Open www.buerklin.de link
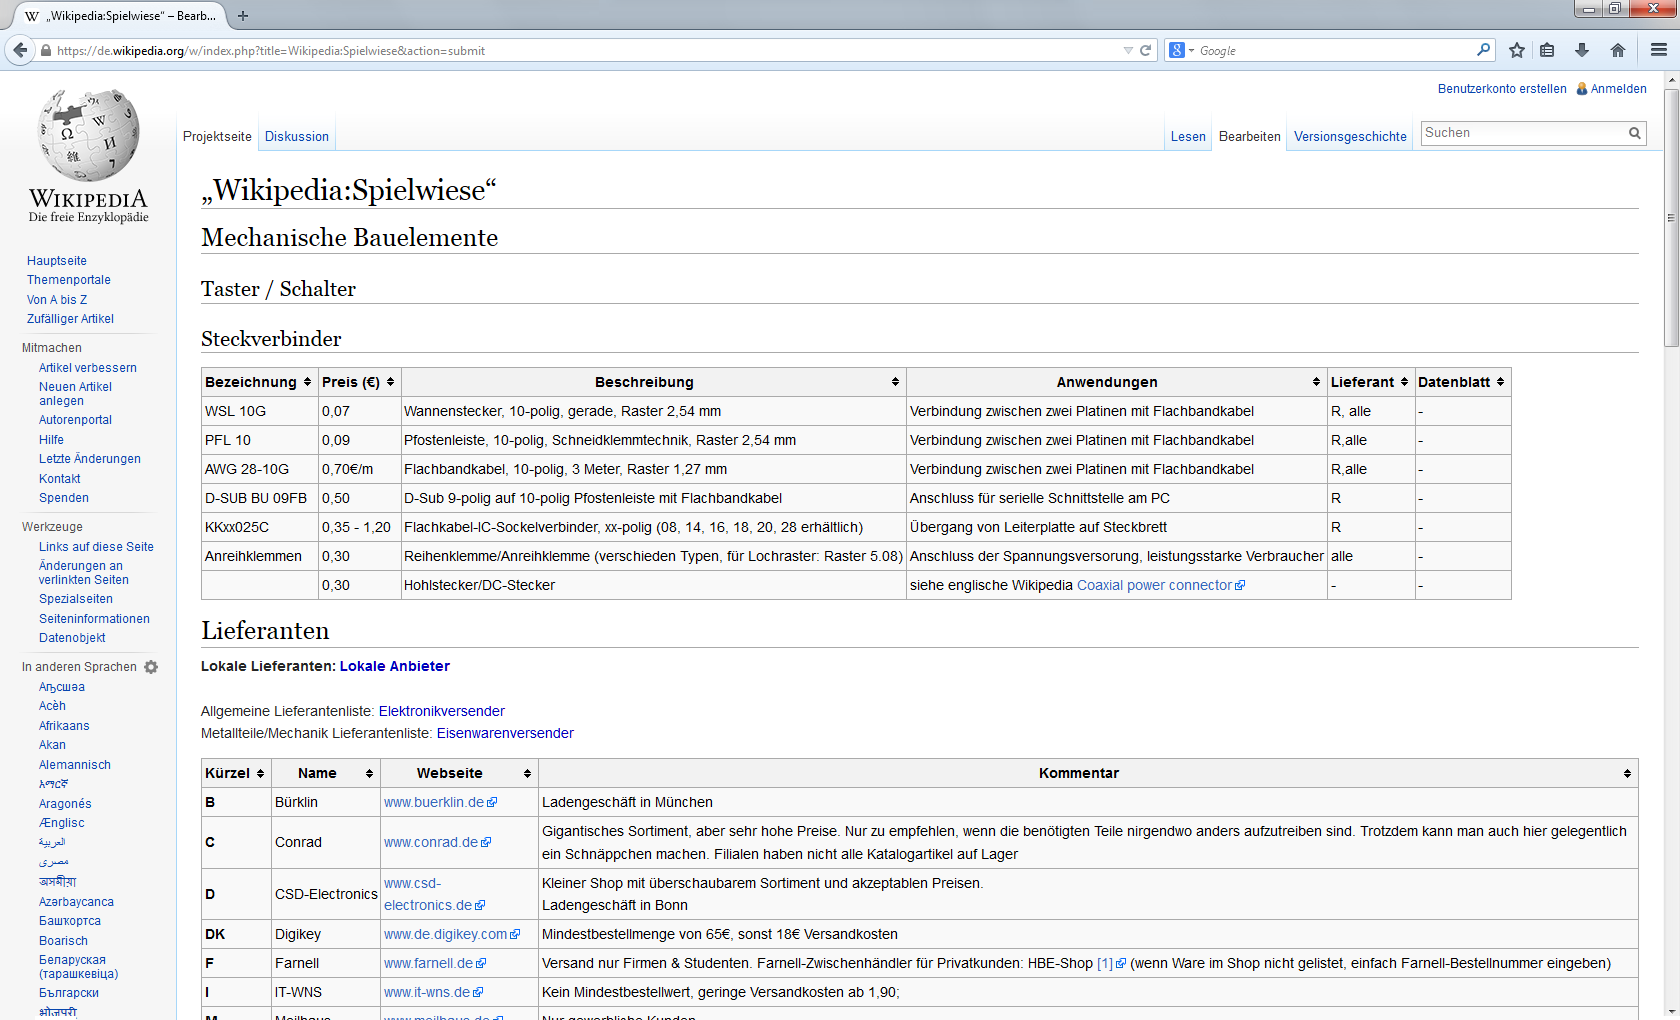 [440, 802]
